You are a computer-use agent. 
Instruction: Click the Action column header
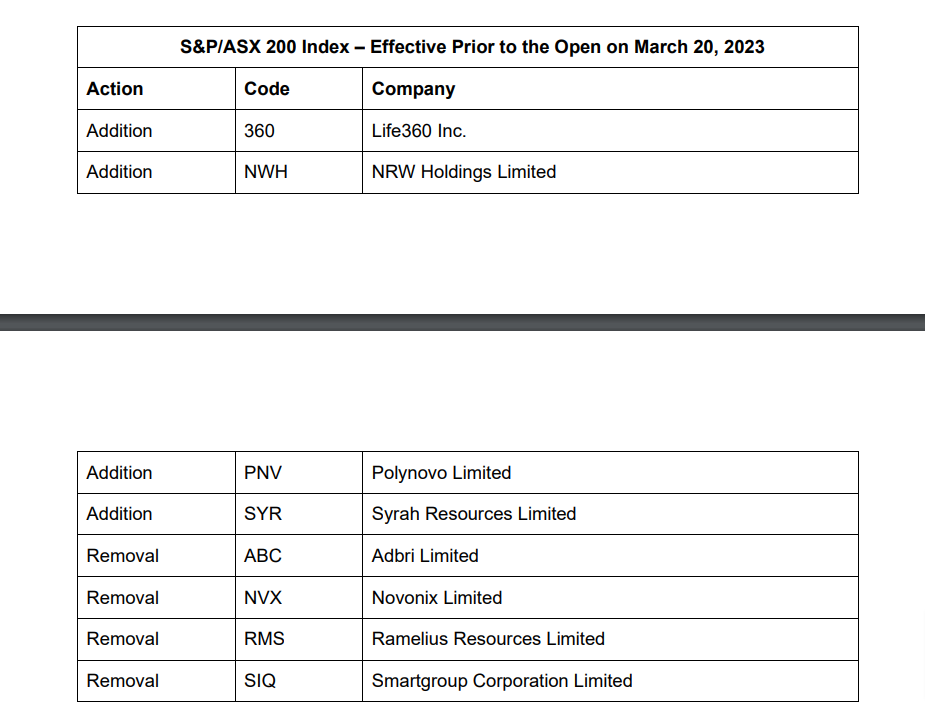115,89
